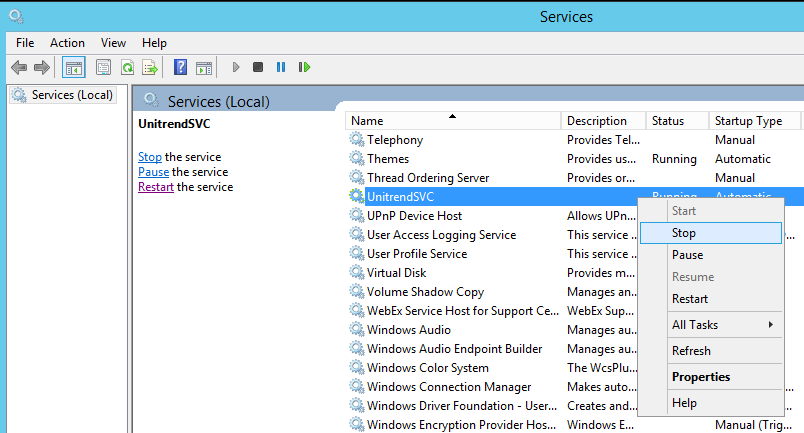Select the Volume Shadow Copy service

coord(491,291)
